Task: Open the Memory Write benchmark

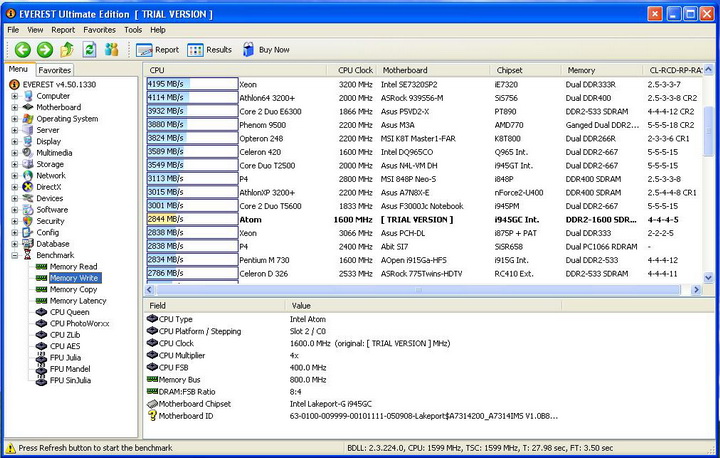Action: coord(73,278)
